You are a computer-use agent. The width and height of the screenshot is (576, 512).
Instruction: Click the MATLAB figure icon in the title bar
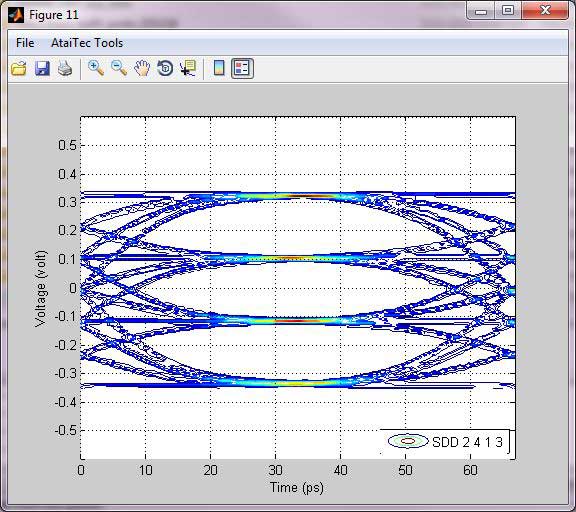(x=16, y=15)
